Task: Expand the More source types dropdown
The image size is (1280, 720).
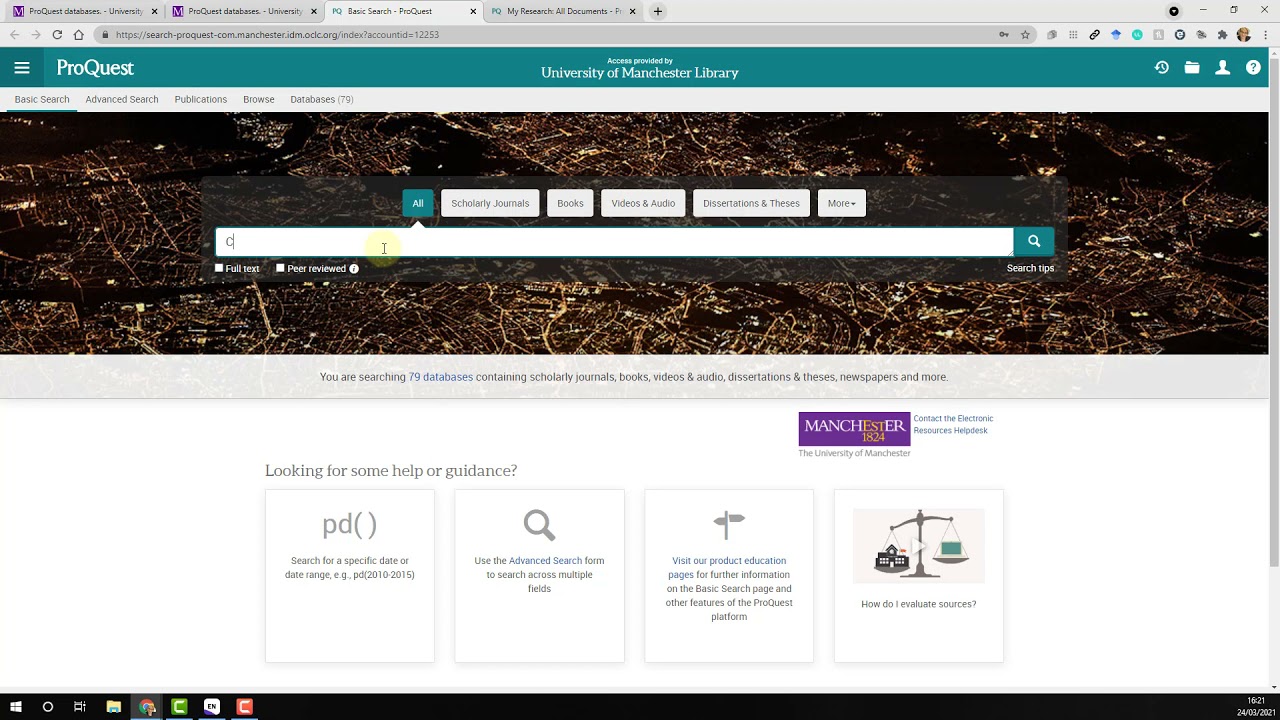Action: (x=842, y=203)
